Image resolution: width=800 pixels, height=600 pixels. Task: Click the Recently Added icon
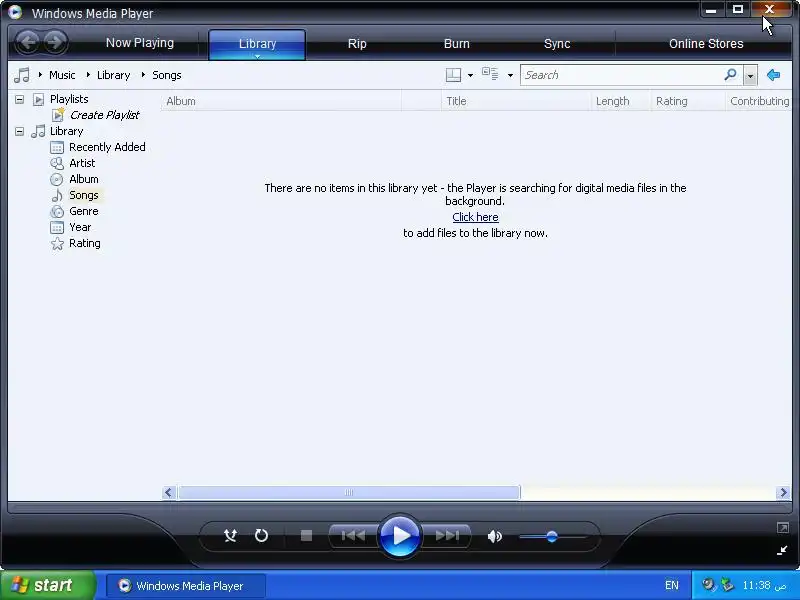tap(57, 147)
